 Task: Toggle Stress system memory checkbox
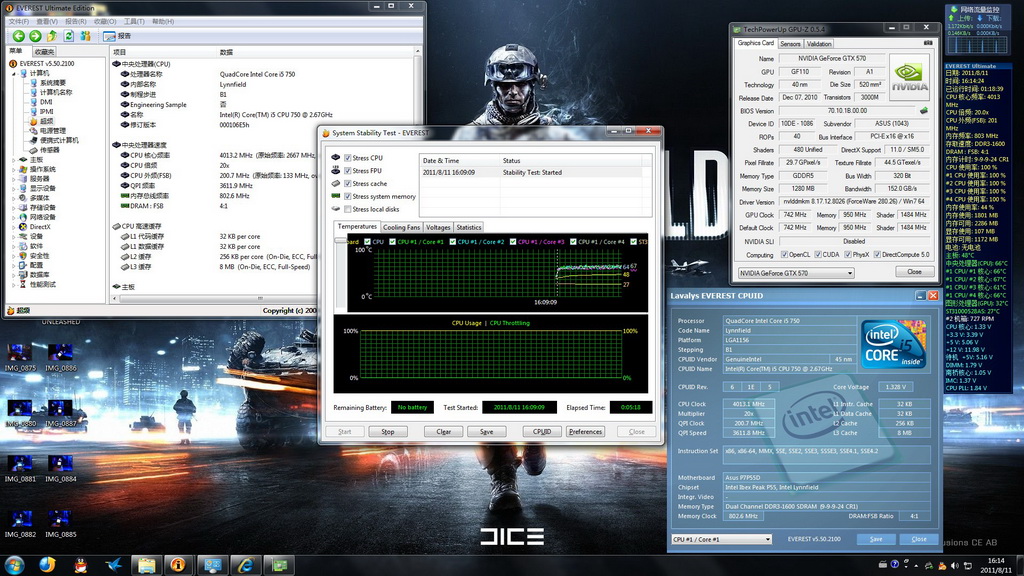[x=347, y=197]
